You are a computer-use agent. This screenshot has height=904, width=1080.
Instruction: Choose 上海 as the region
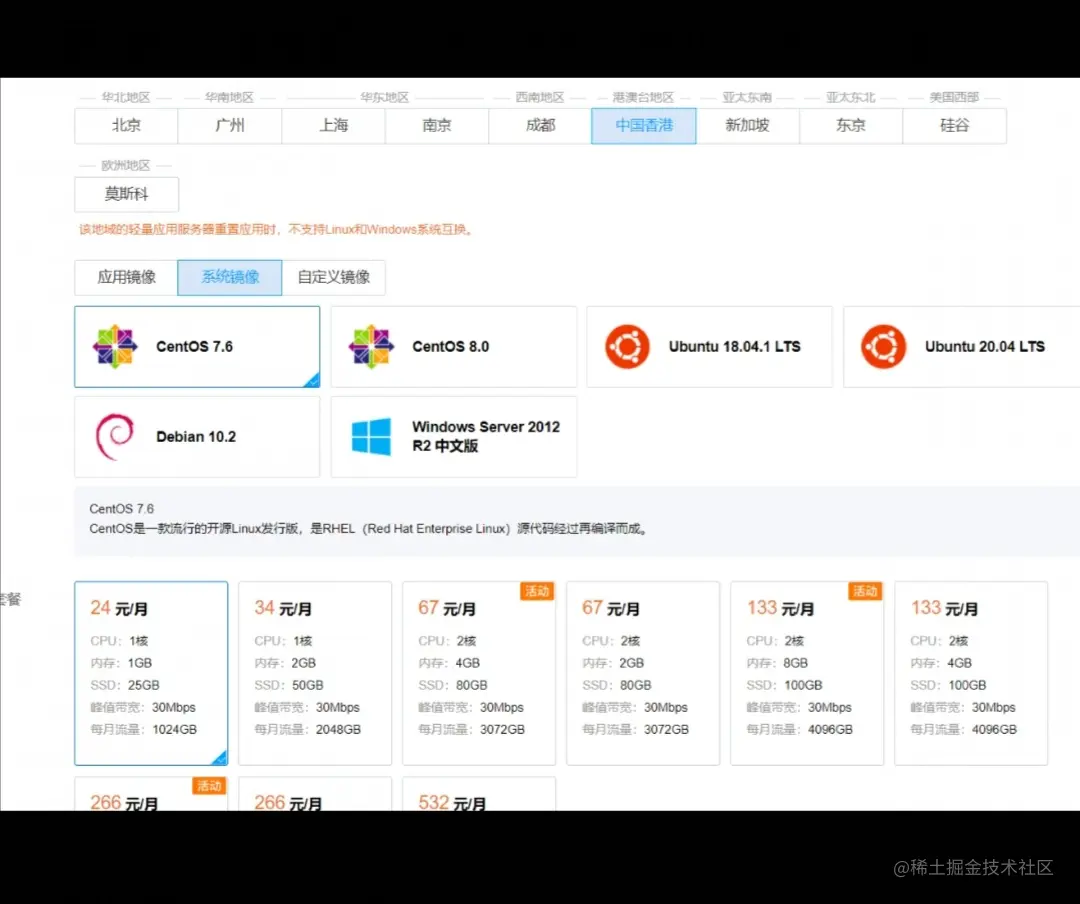pyautogui.click(x=333, y=125)
